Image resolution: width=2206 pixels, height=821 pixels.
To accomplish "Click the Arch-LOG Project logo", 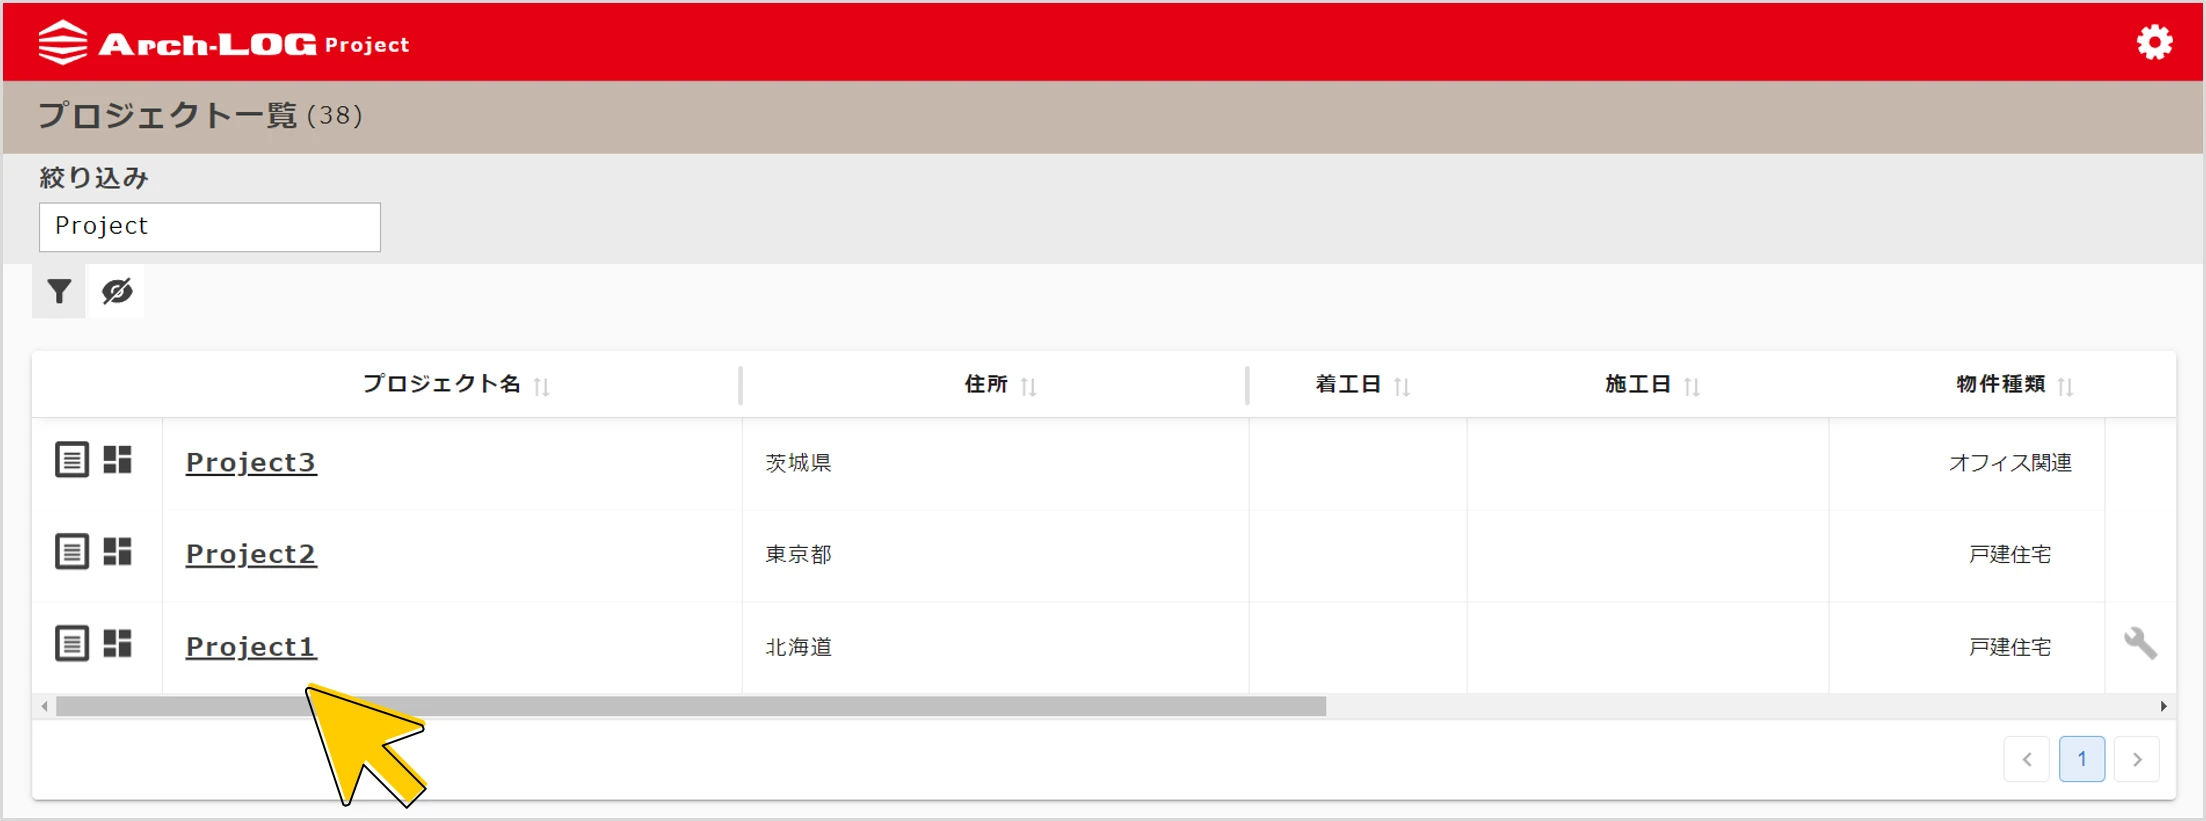I will coord(224,43).
